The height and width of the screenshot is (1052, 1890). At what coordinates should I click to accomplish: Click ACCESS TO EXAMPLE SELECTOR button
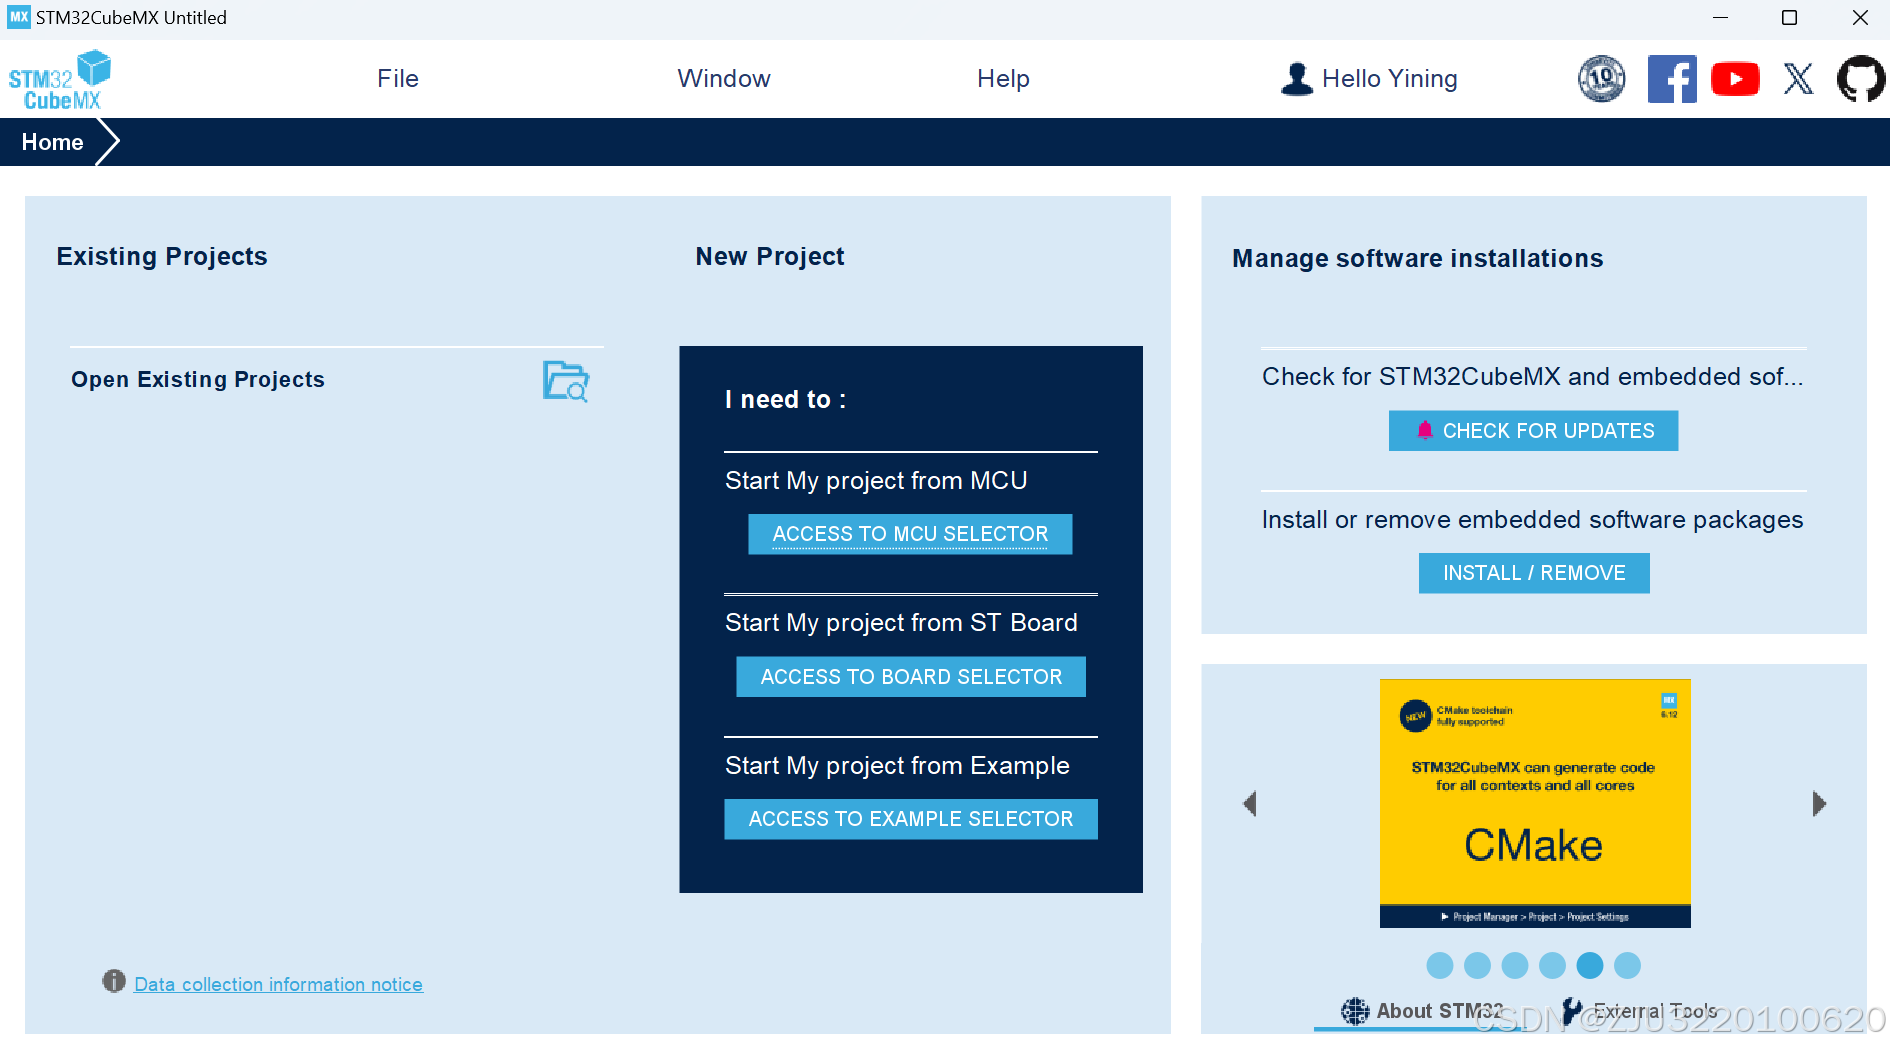tap(911, 819)
